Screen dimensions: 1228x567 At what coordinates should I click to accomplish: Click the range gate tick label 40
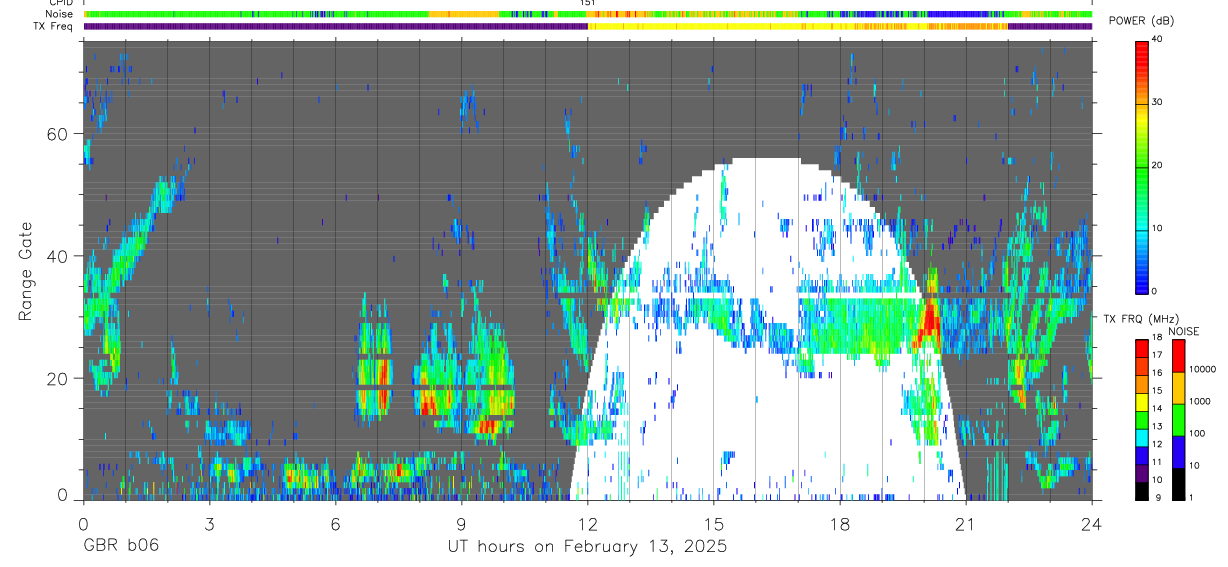pyautogui.click(x=57, y=256)
